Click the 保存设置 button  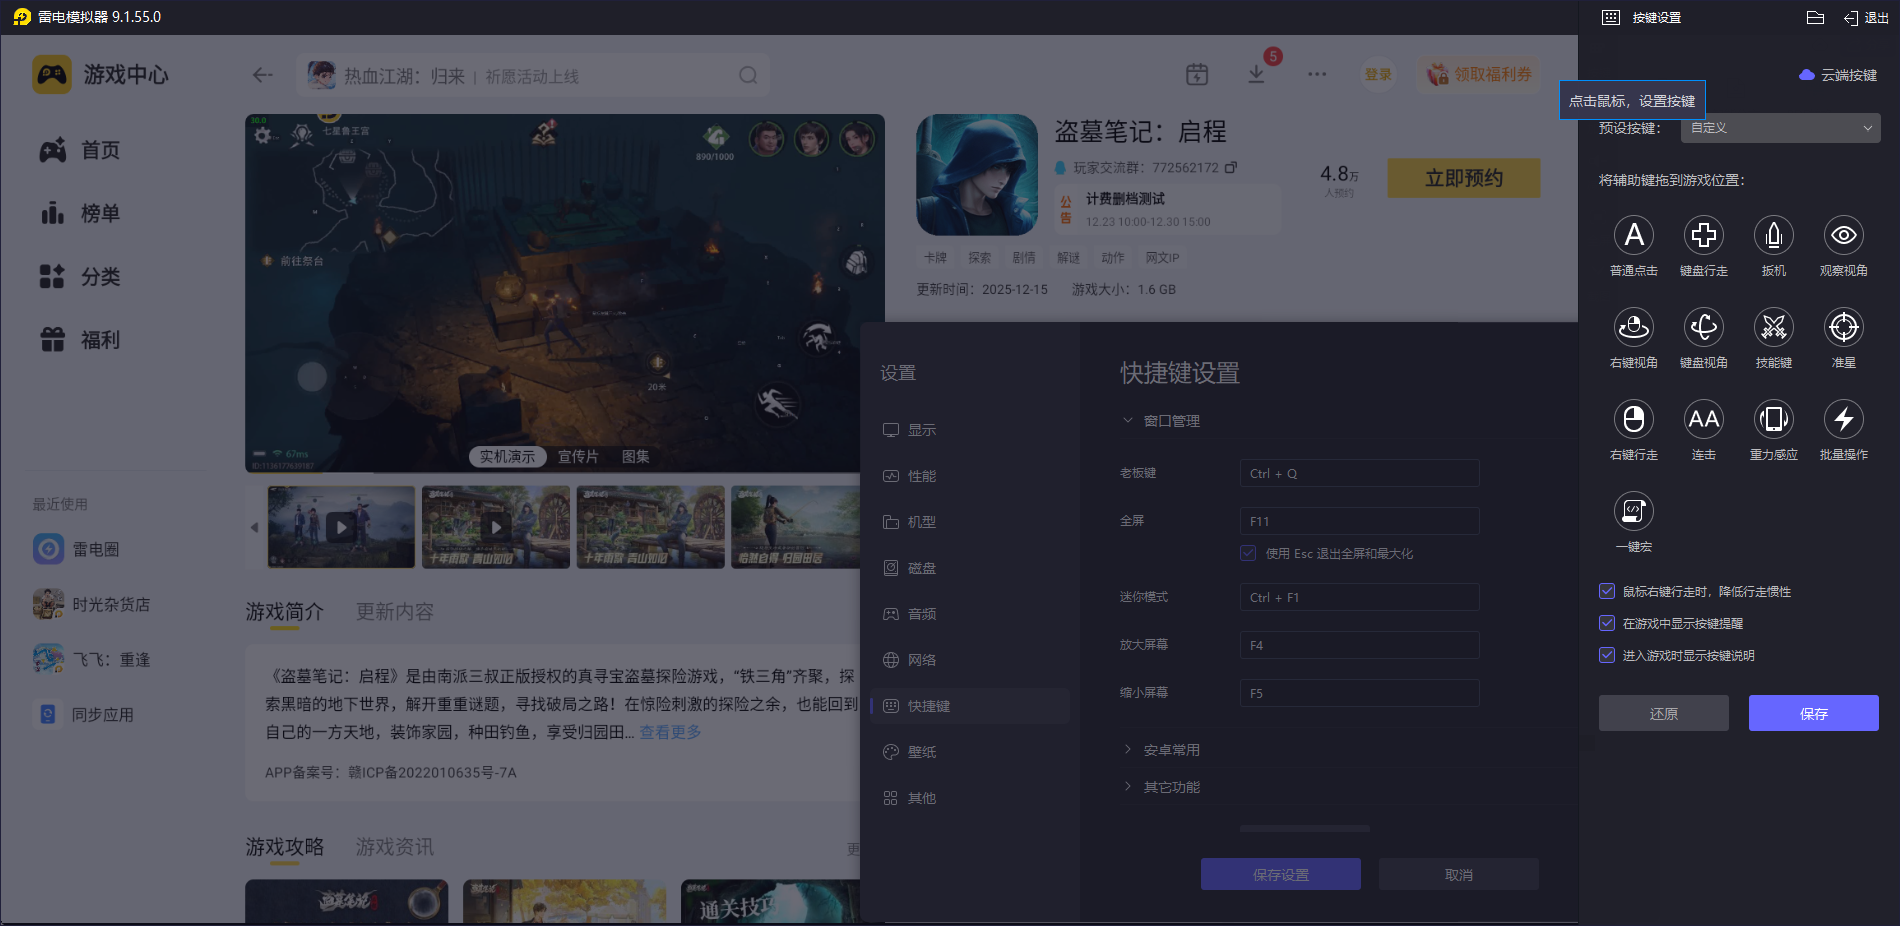pos(1281,874)
